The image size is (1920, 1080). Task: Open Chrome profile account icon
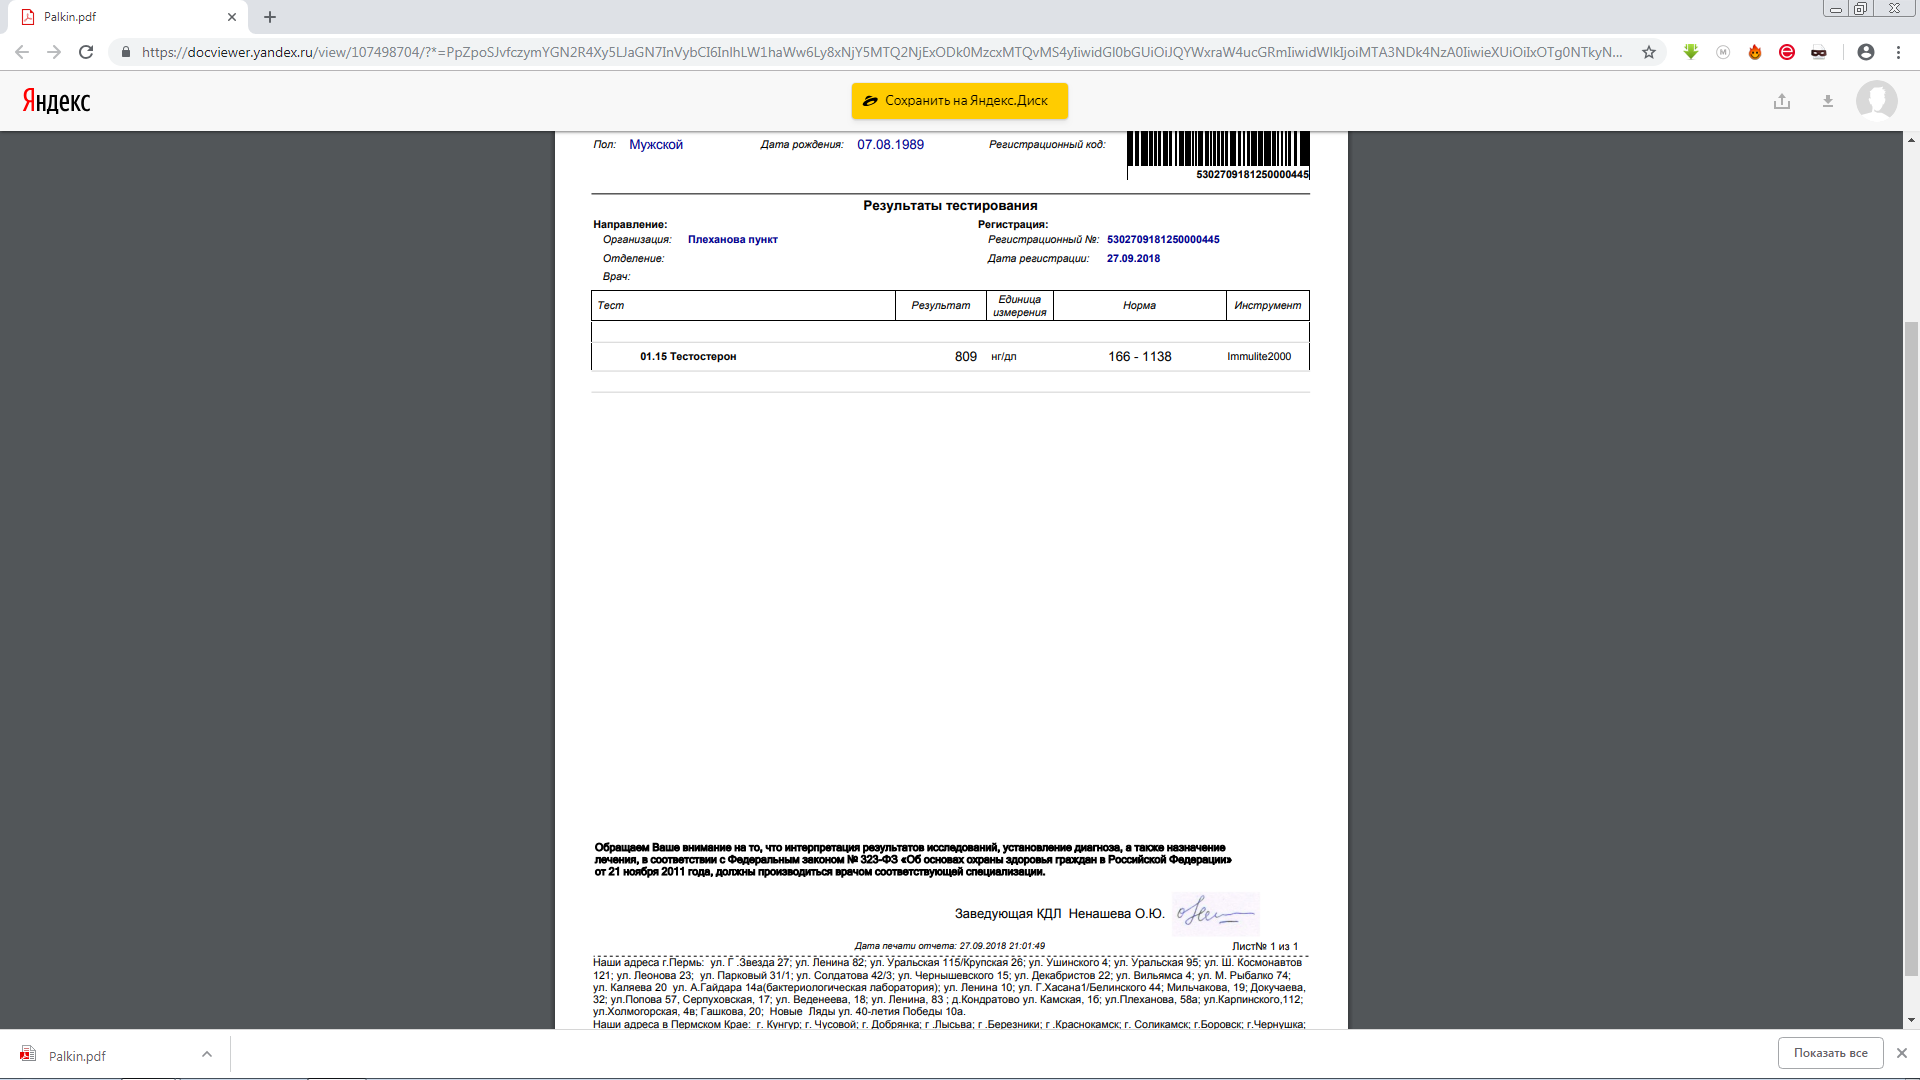[1866, 52]
